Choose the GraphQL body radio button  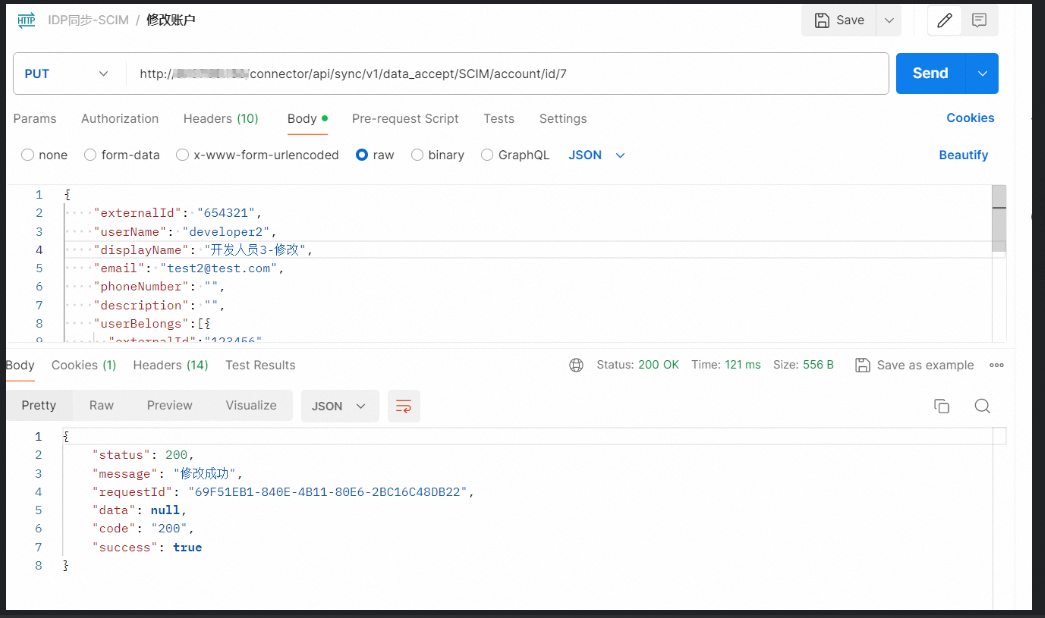(488, 155)
